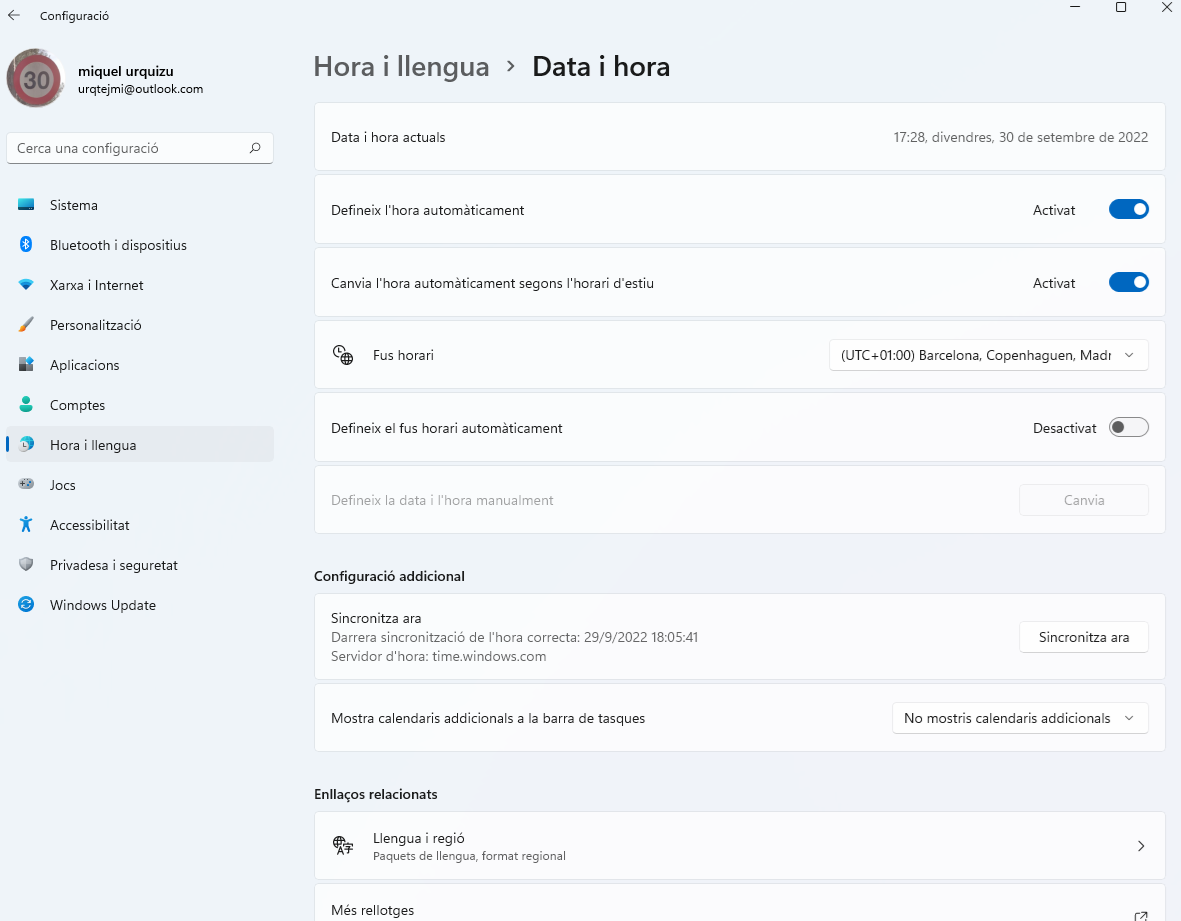Open the additional calendars dropdown
The width and height of the screenshot is (1181, 921).
tap(1019, 718)
